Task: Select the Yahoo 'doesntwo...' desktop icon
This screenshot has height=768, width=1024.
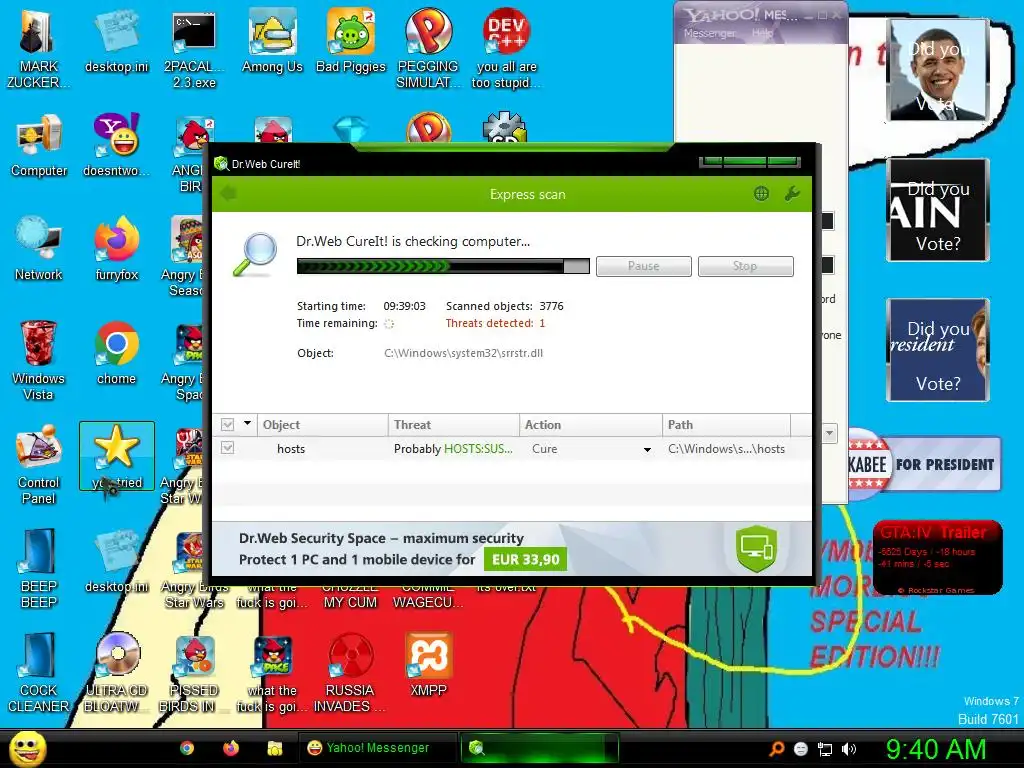Action: pos(116,145)
